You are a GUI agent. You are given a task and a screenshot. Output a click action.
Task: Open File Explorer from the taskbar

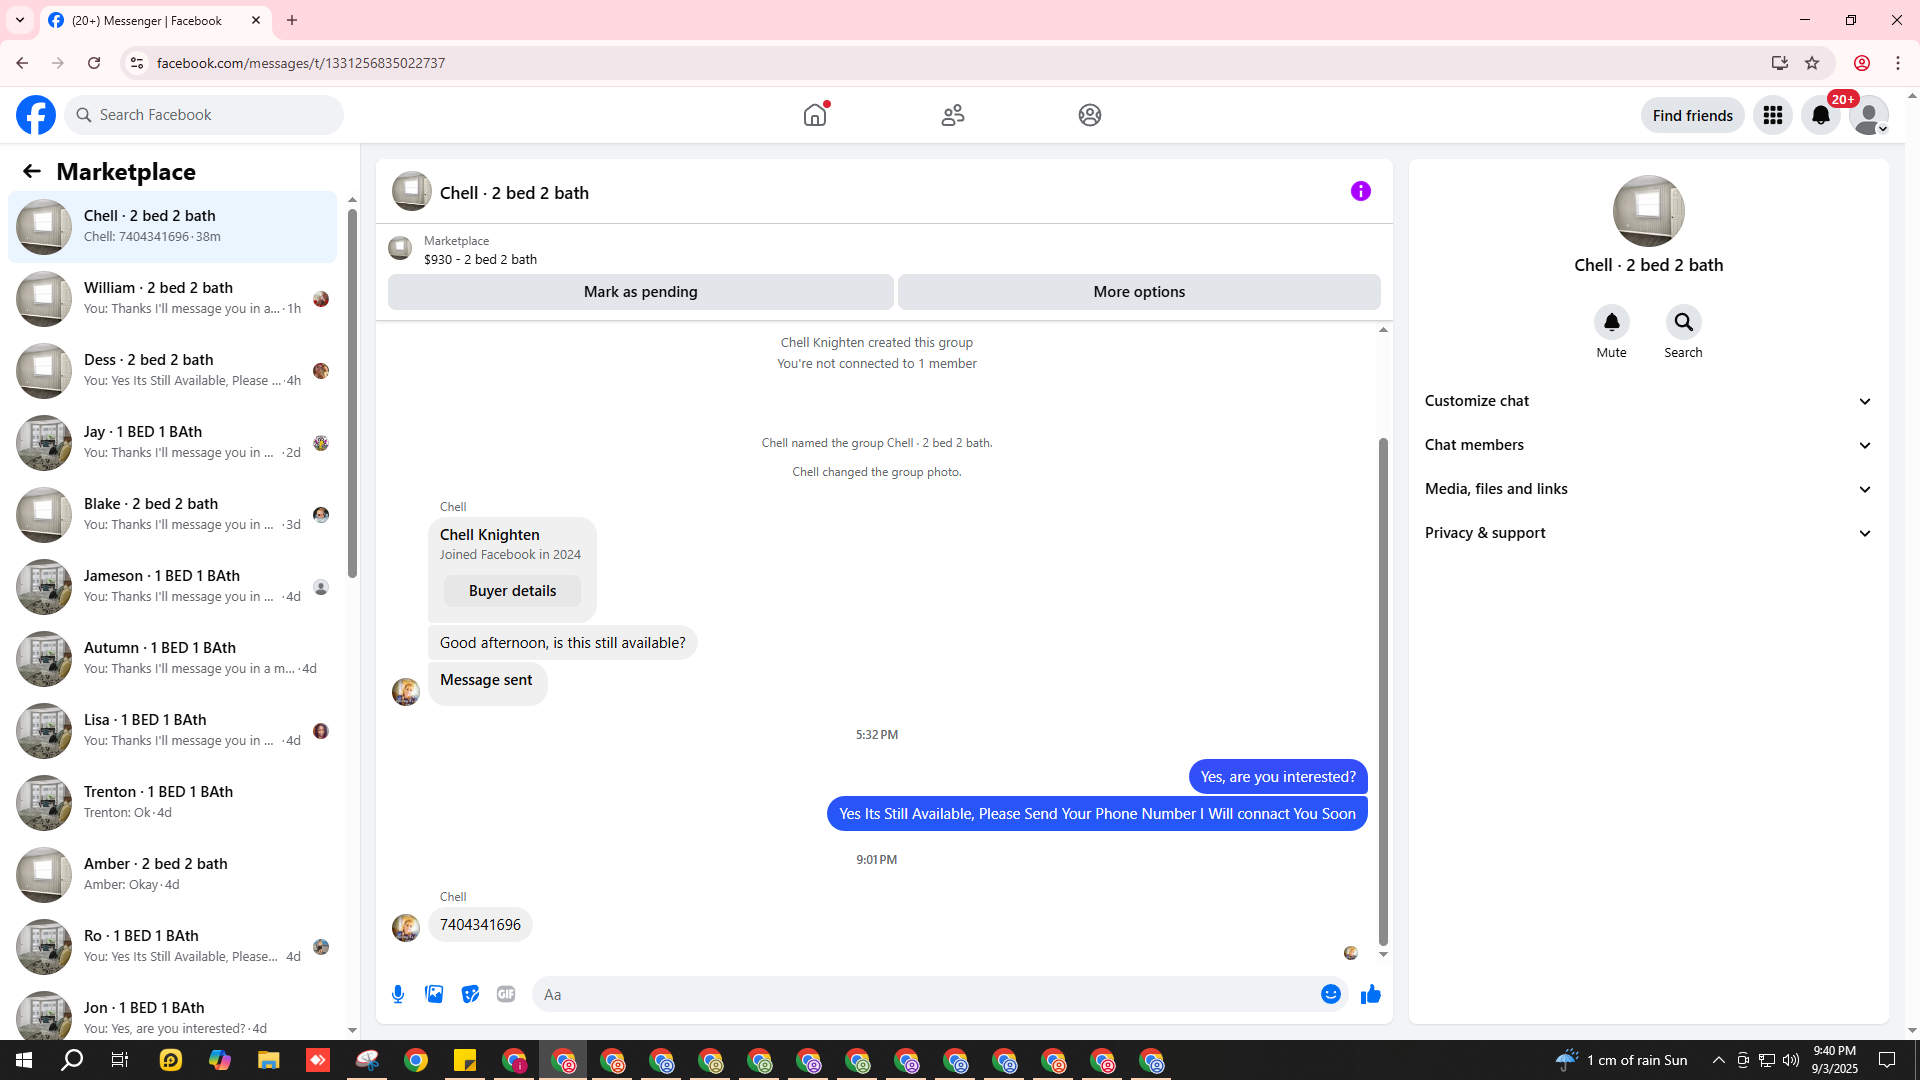pyautogui.click(x=268, y=1060)
